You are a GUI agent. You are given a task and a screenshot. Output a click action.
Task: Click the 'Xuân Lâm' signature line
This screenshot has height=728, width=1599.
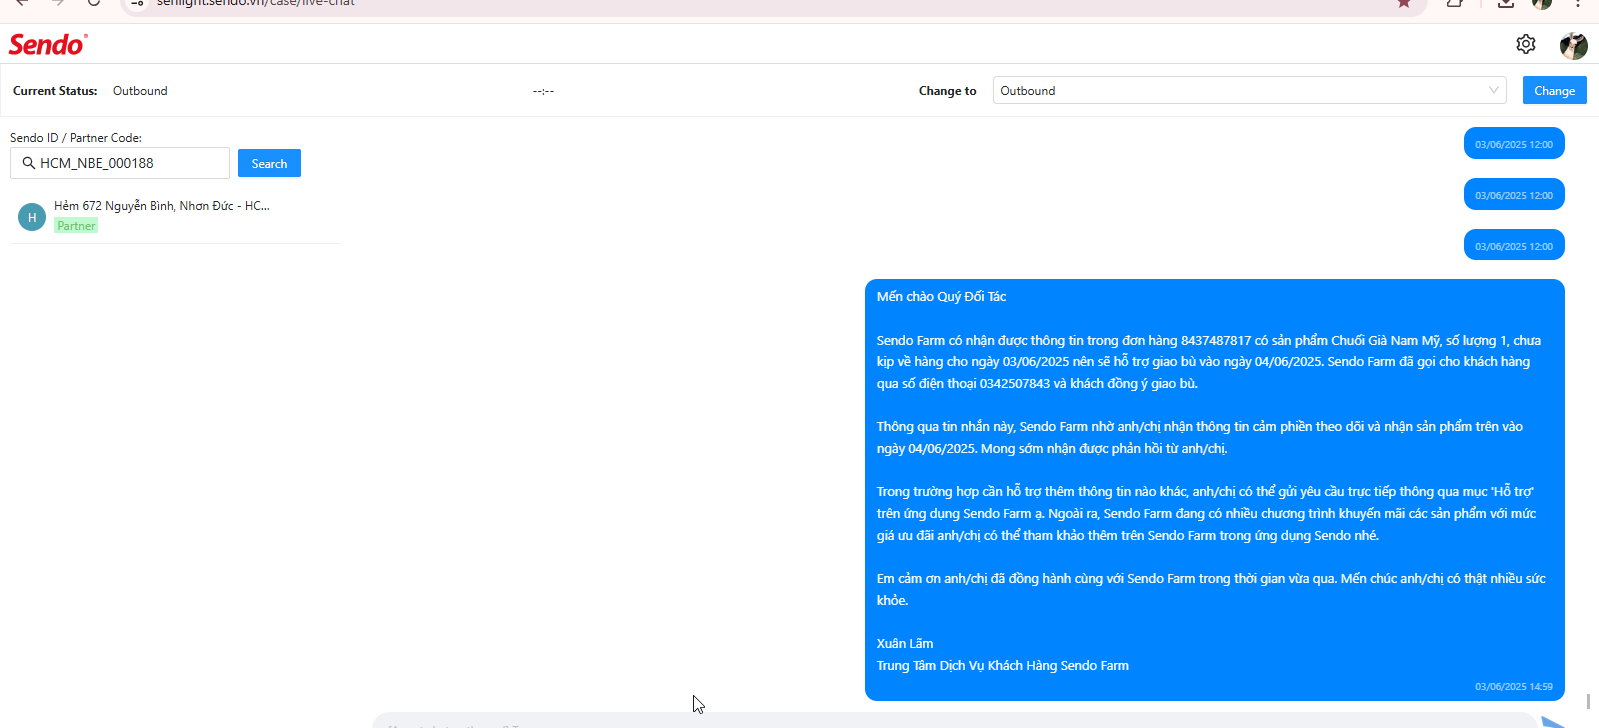pyautogui.click(x=905, y=644)
